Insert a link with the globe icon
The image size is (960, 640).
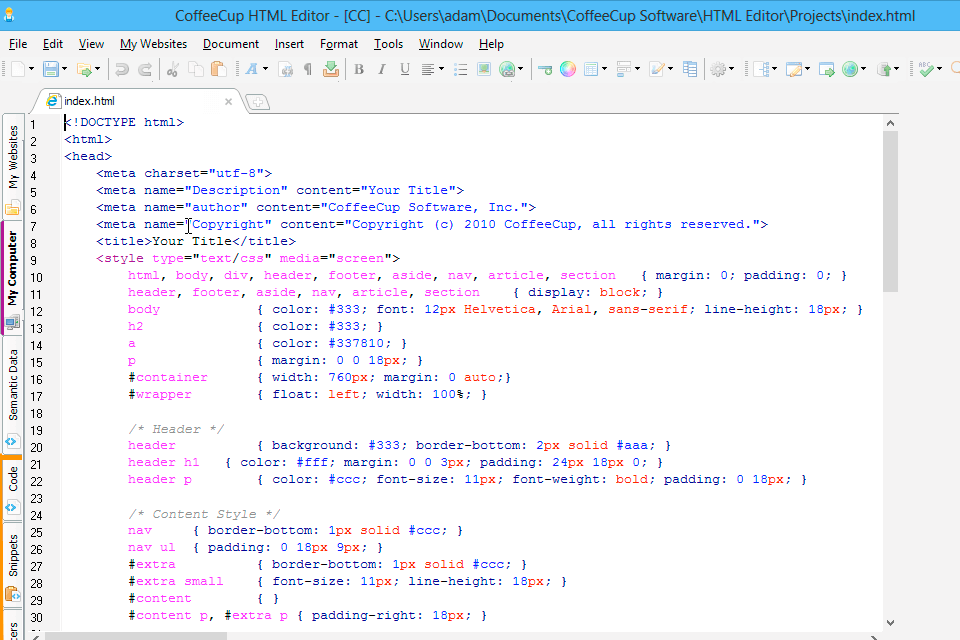click(508, 69)
